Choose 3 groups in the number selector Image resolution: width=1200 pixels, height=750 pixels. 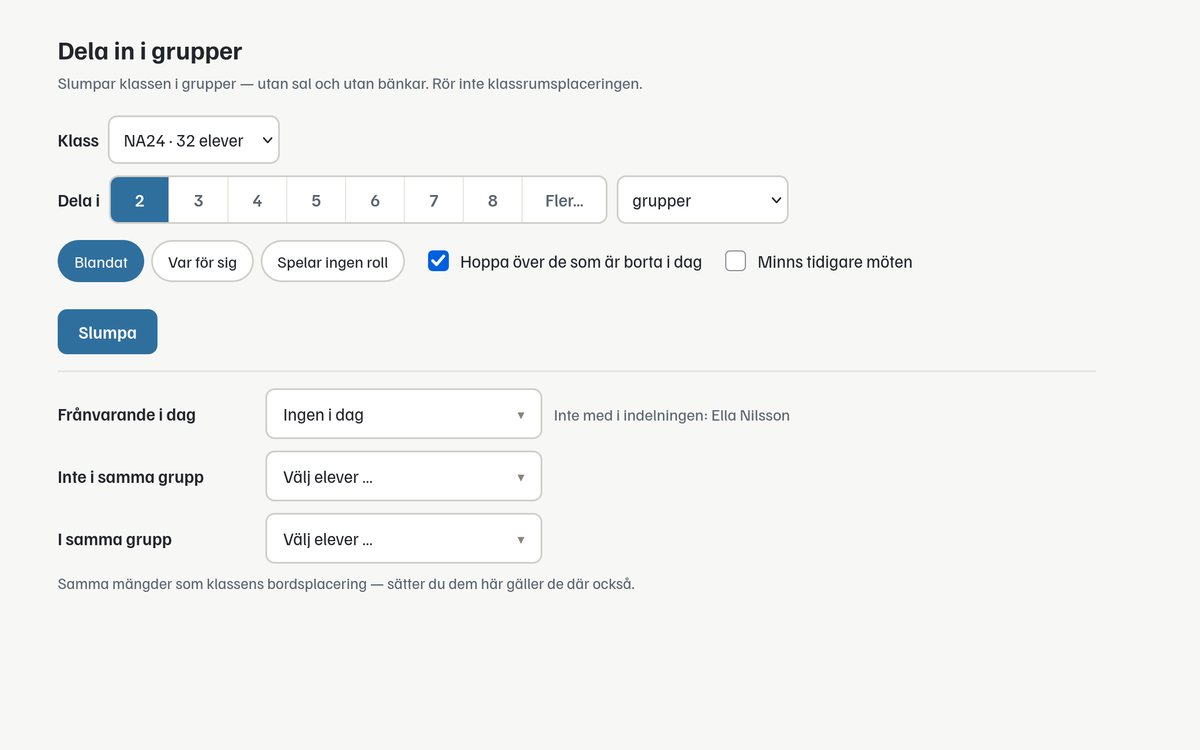click(198, 200)
